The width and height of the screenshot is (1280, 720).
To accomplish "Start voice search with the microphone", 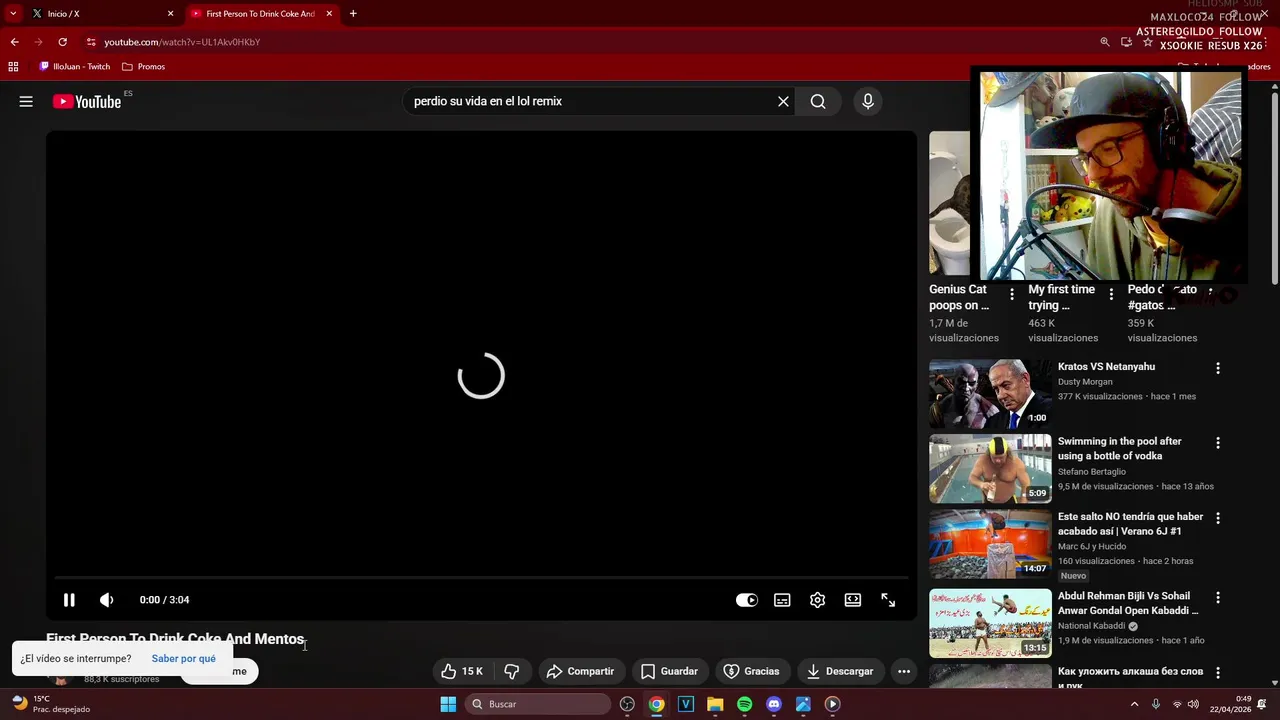I will [x=868, y=101].
